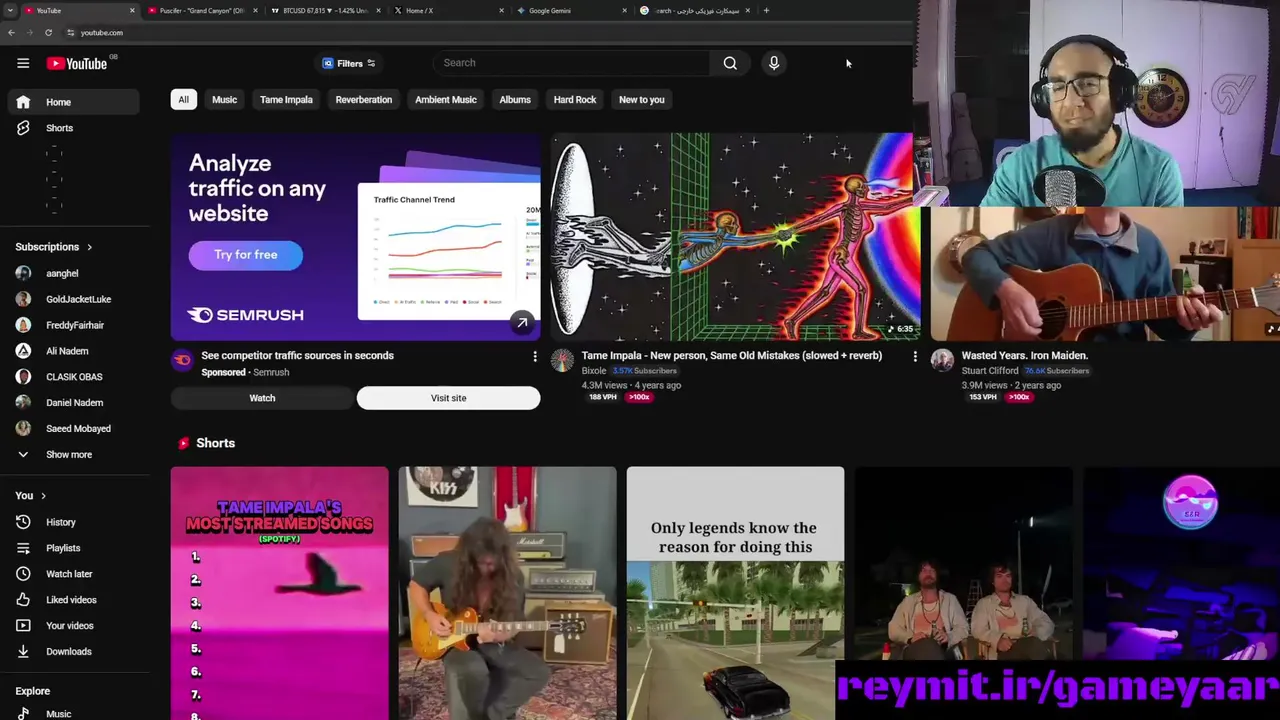Select the Tame Impala filter chip

tap(286, 100)
